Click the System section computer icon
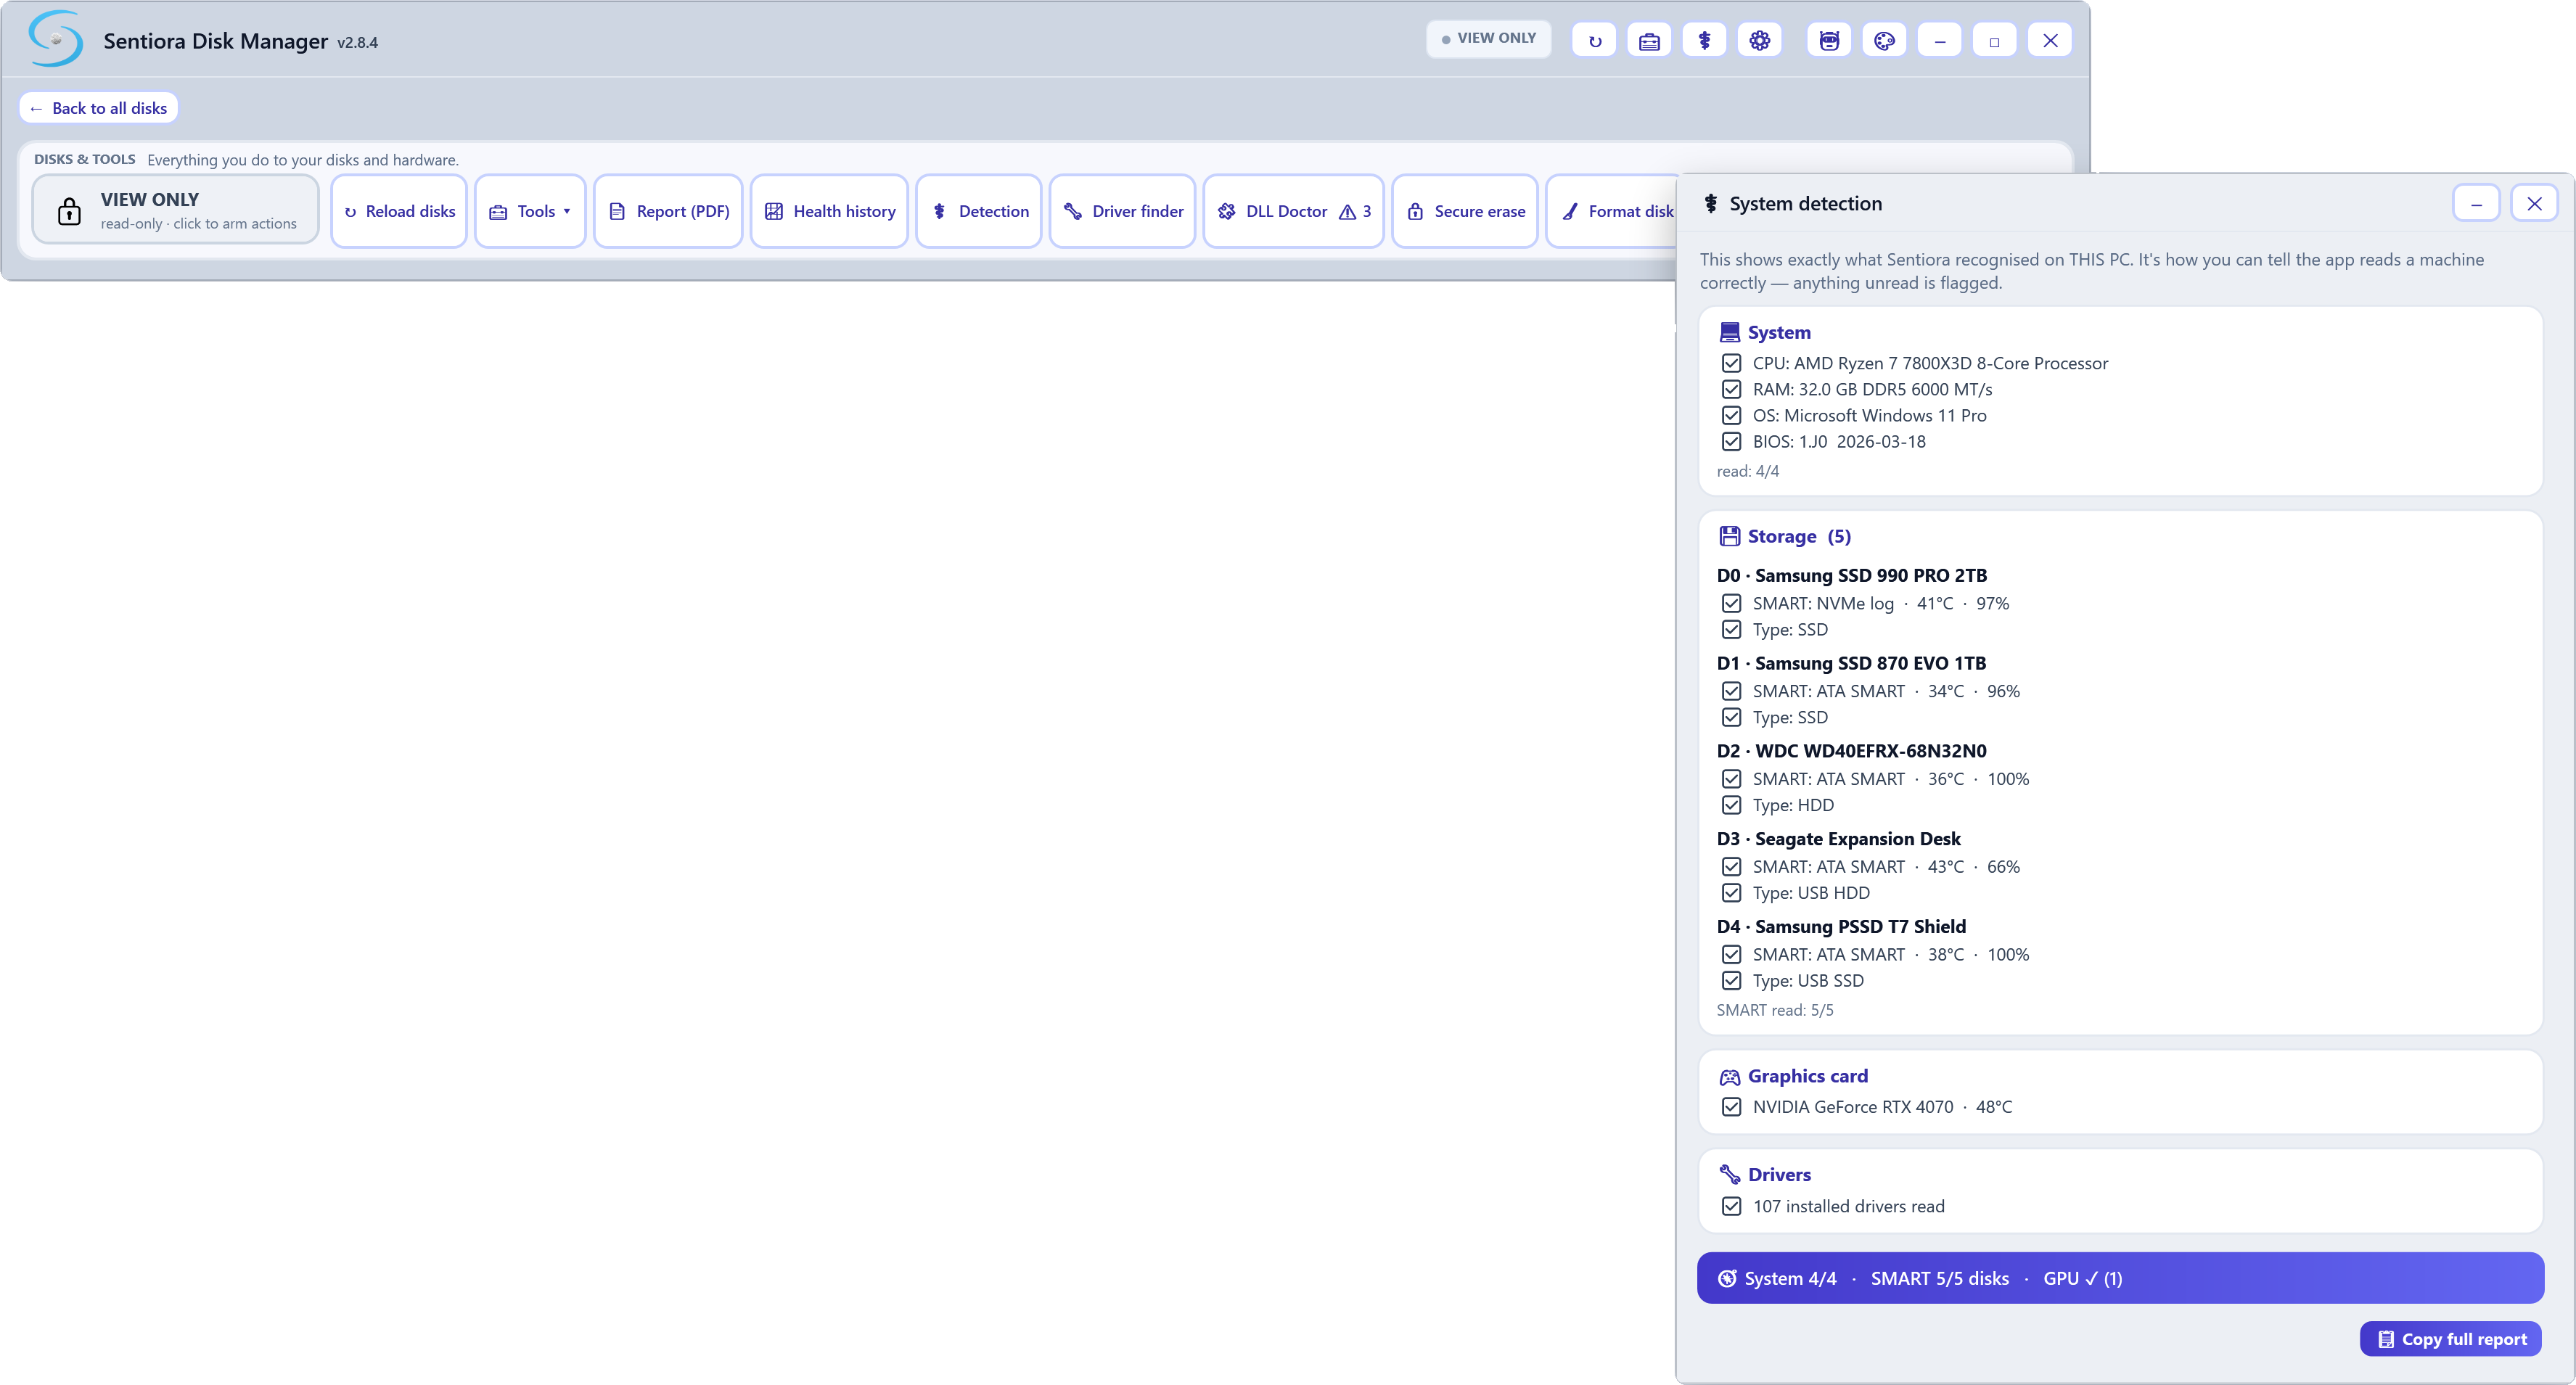 pyautogui.click(x=1729, y=332)
